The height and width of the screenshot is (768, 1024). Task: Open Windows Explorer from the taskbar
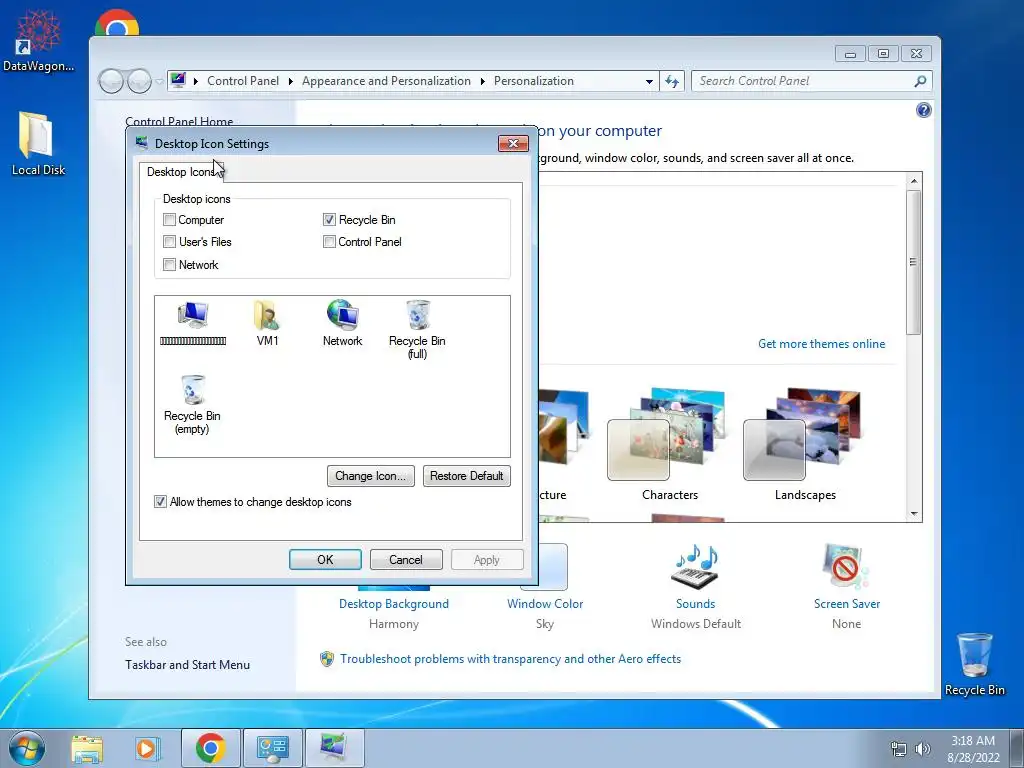(x=87, y=748)
